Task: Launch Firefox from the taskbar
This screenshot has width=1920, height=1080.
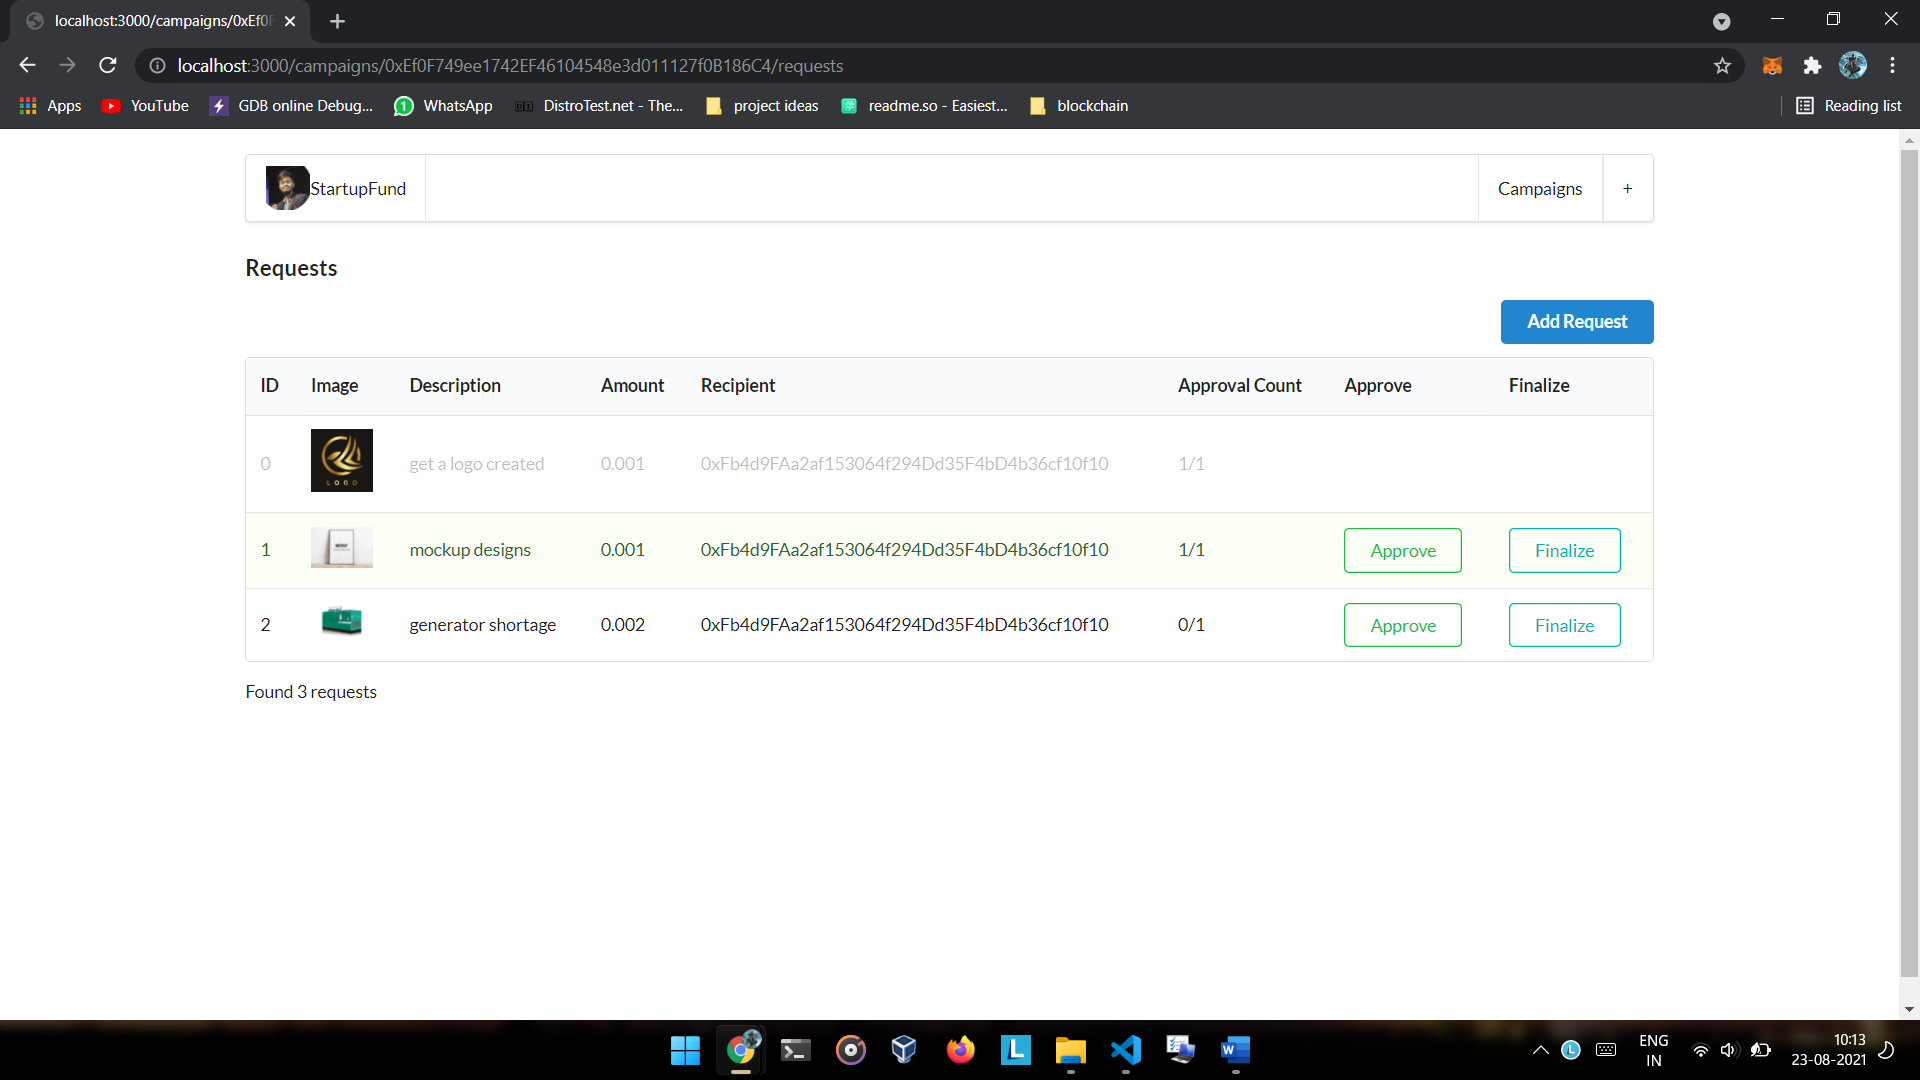Action: pos(961,1050)
